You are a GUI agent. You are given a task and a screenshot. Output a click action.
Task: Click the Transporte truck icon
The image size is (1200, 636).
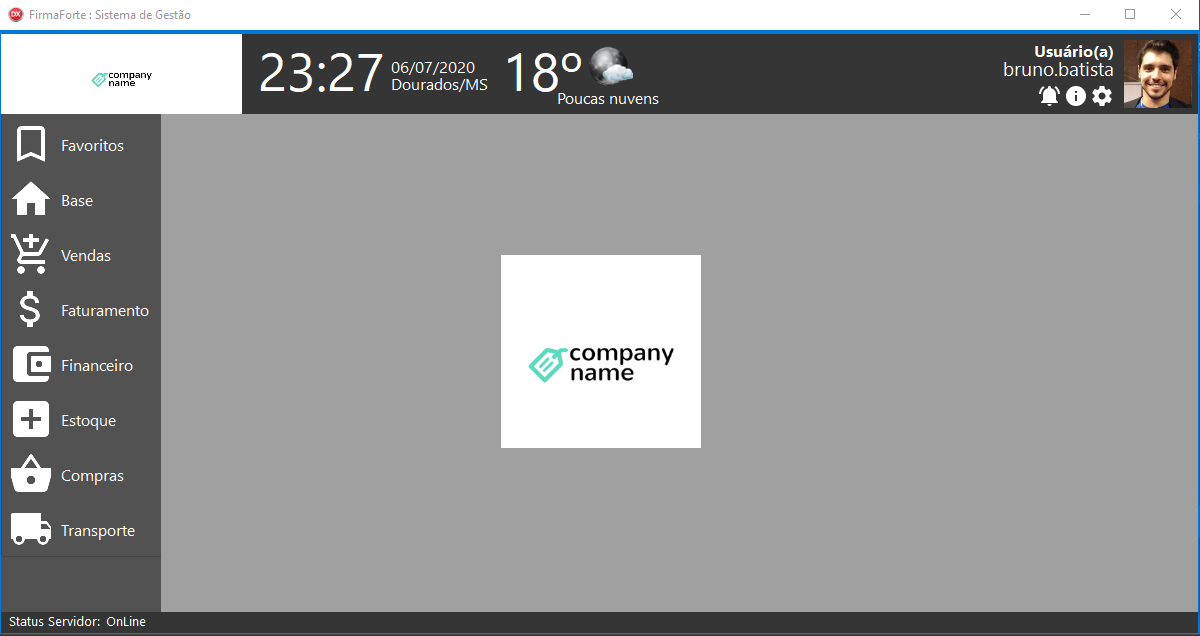click(x=31, y=529)
